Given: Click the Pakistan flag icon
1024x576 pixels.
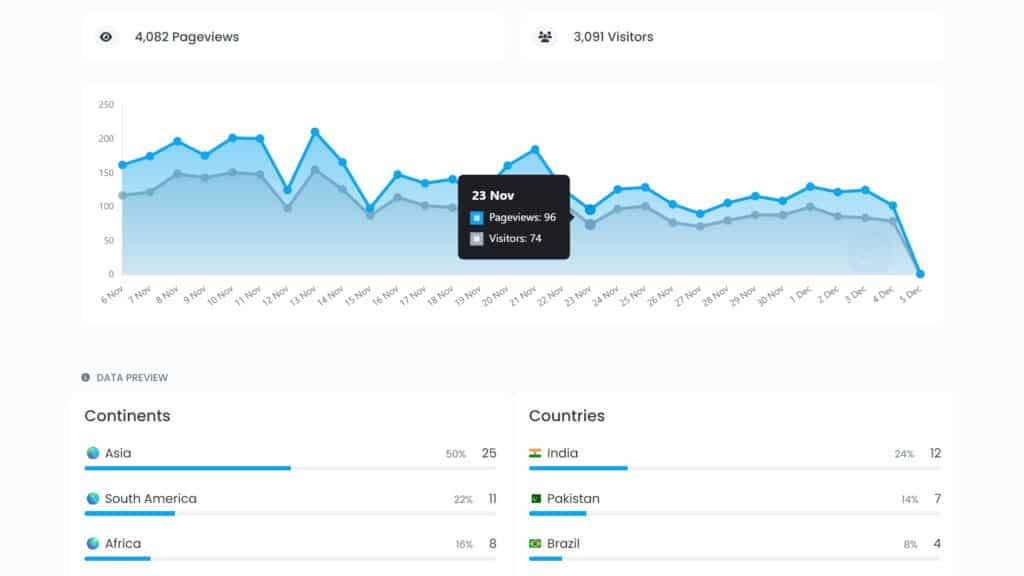Looking at the screenshot, I should pos(536,499).
